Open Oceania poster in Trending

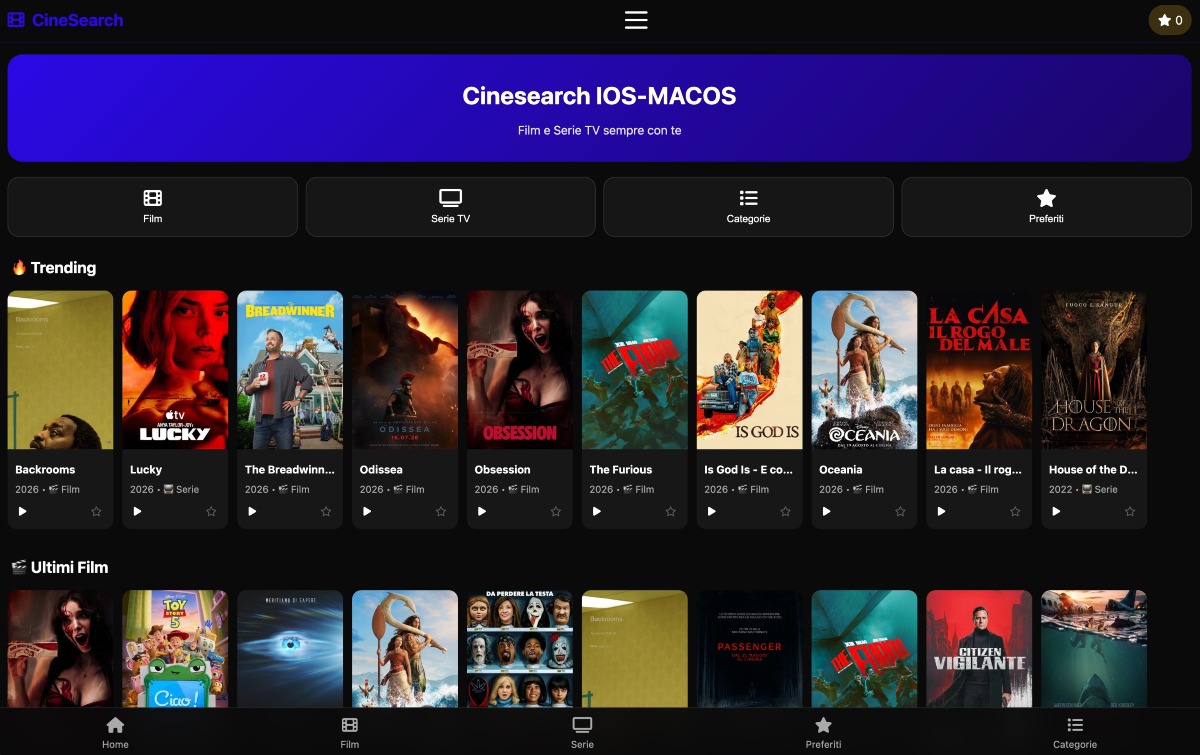coord(865,370)
